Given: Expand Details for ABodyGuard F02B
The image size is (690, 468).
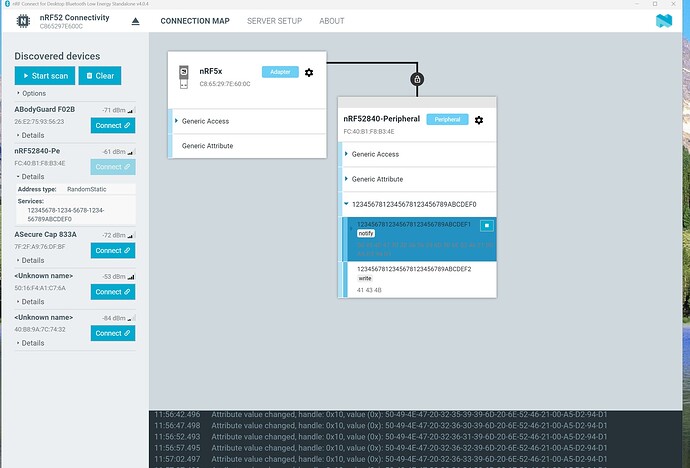Looking at the screenshot, I should (x=30, y=135).
